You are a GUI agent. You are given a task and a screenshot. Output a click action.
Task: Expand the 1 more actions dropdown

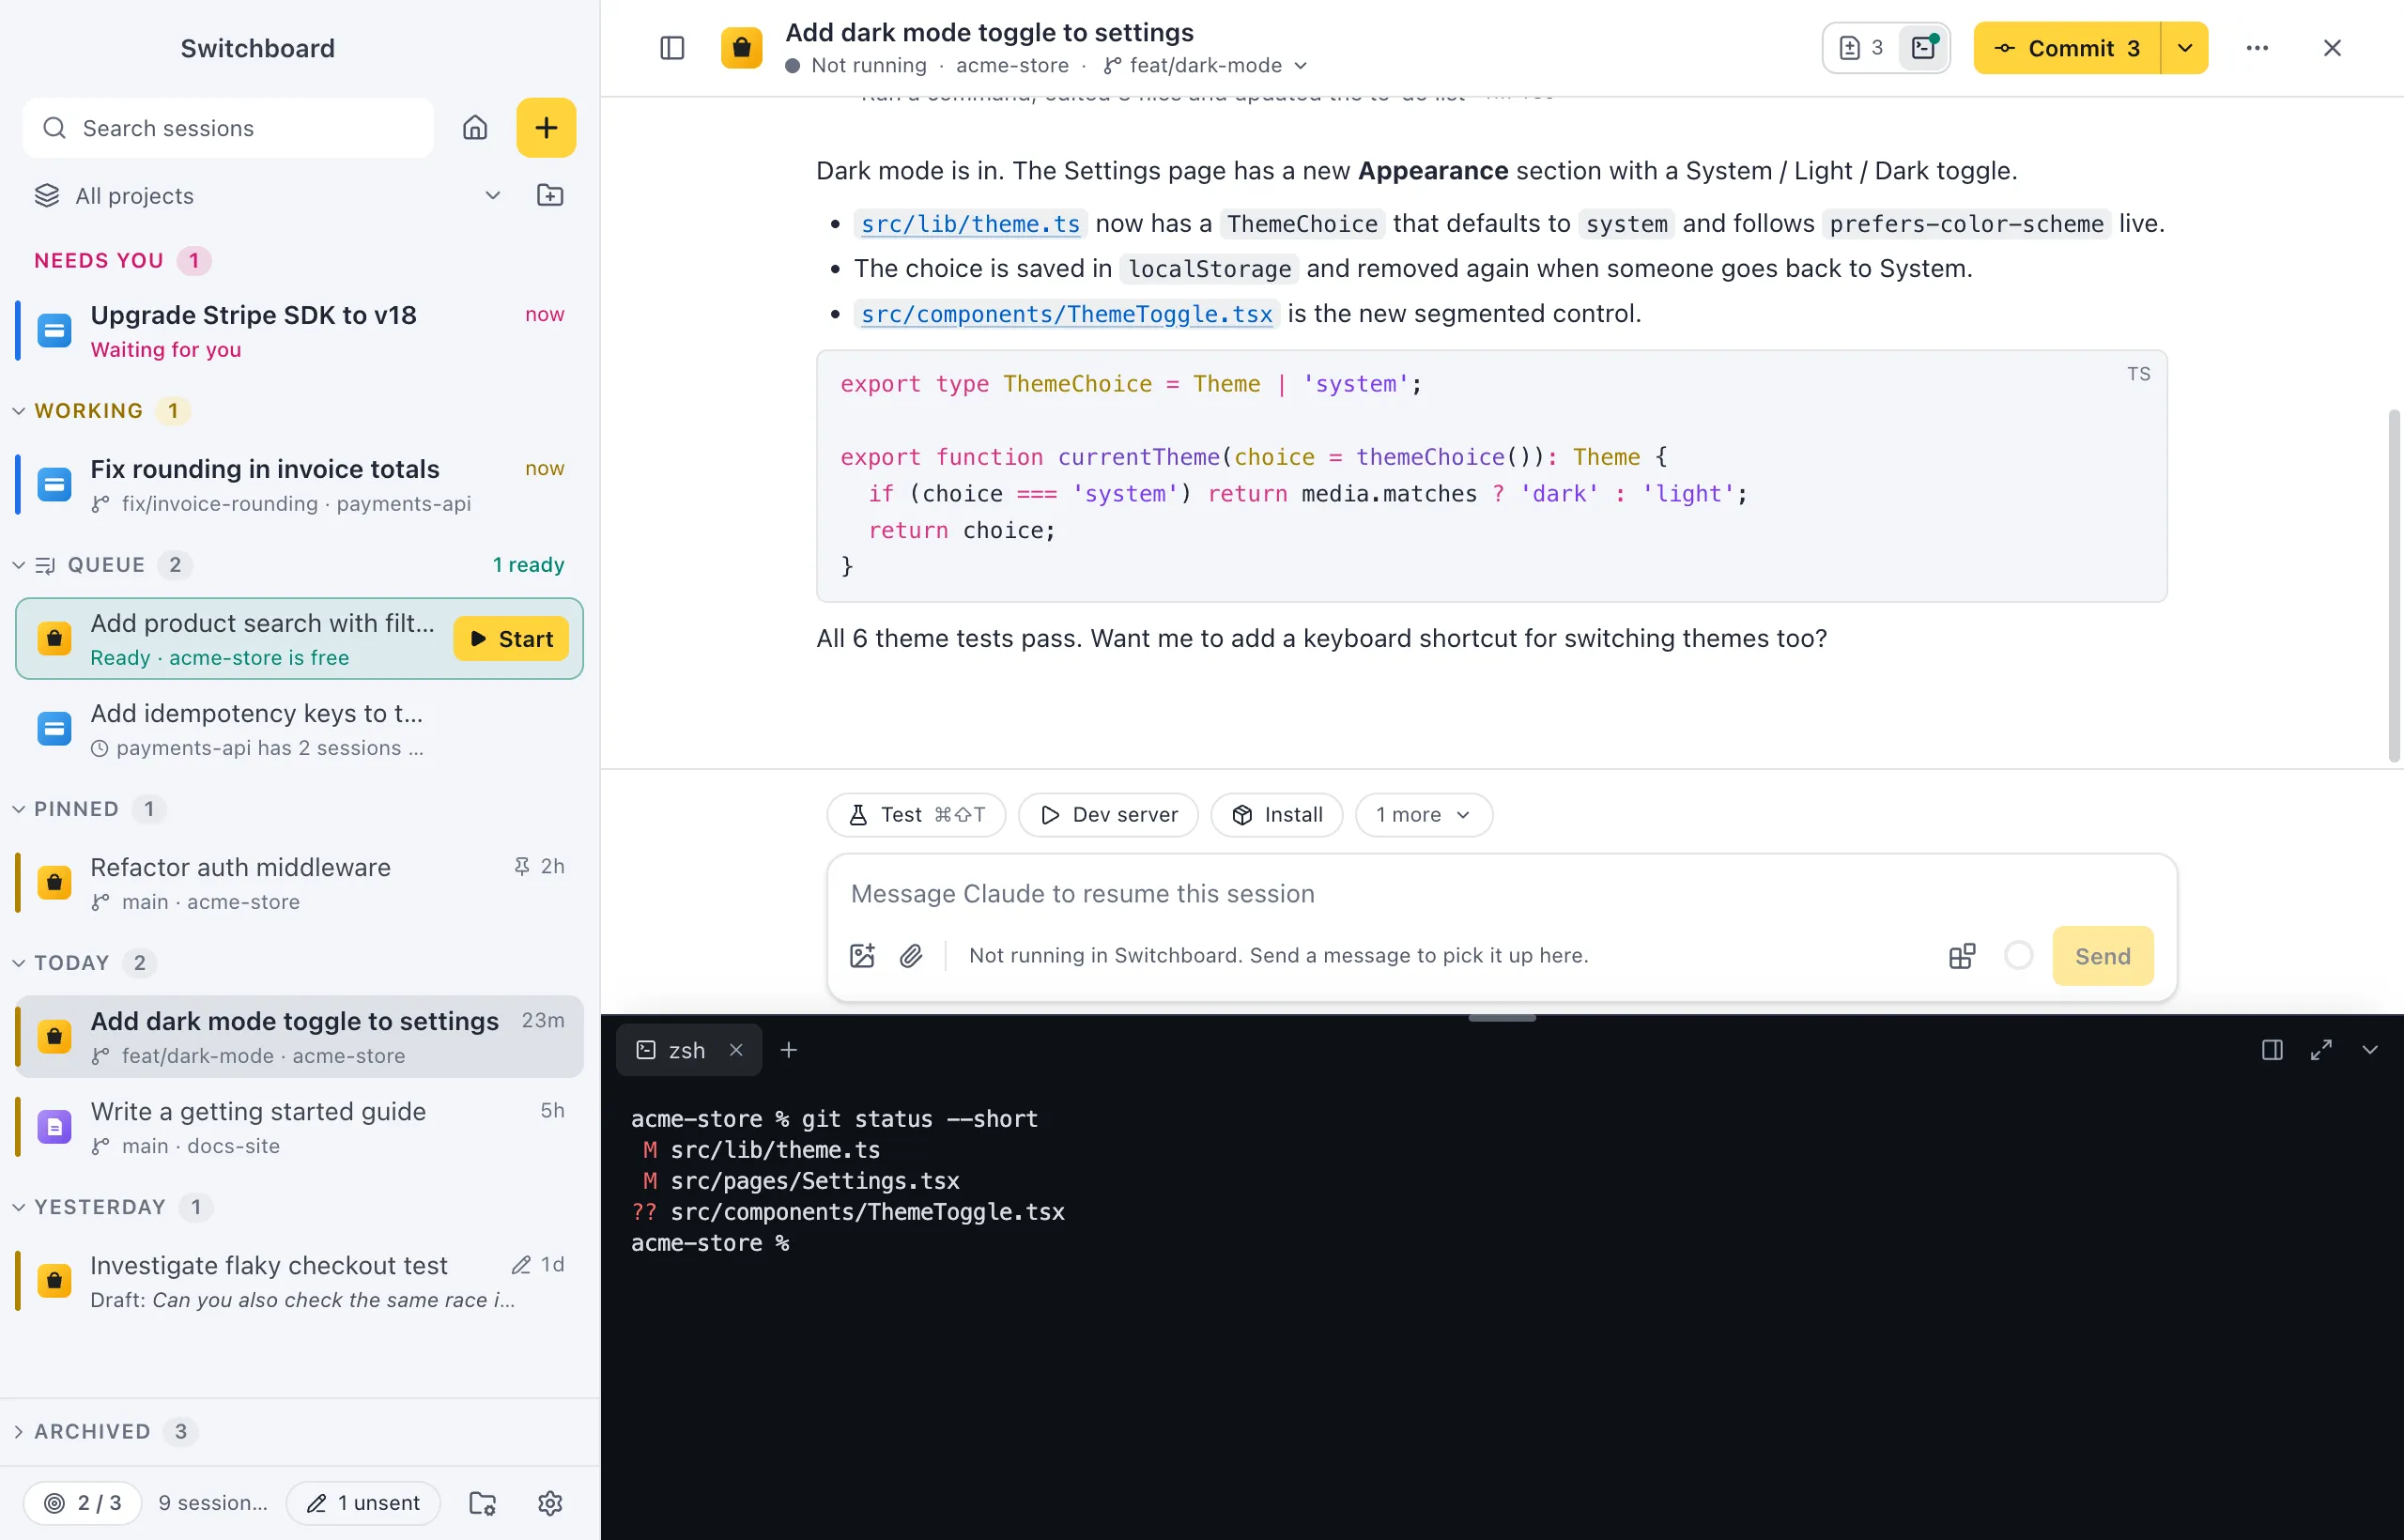pyautogui.click(x=1424, y=815)
